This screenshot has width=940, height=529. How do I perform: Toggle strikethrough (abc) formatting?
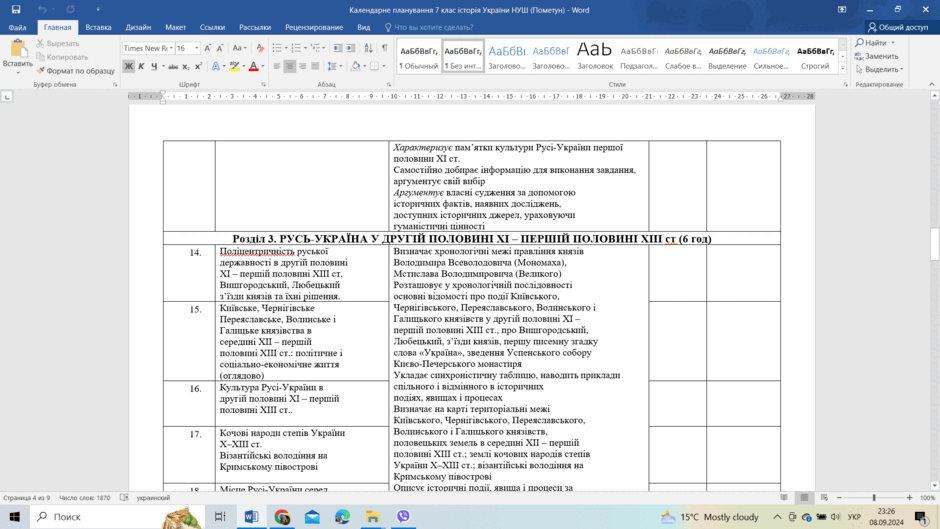pyautogui.click(x=173, y=67)
